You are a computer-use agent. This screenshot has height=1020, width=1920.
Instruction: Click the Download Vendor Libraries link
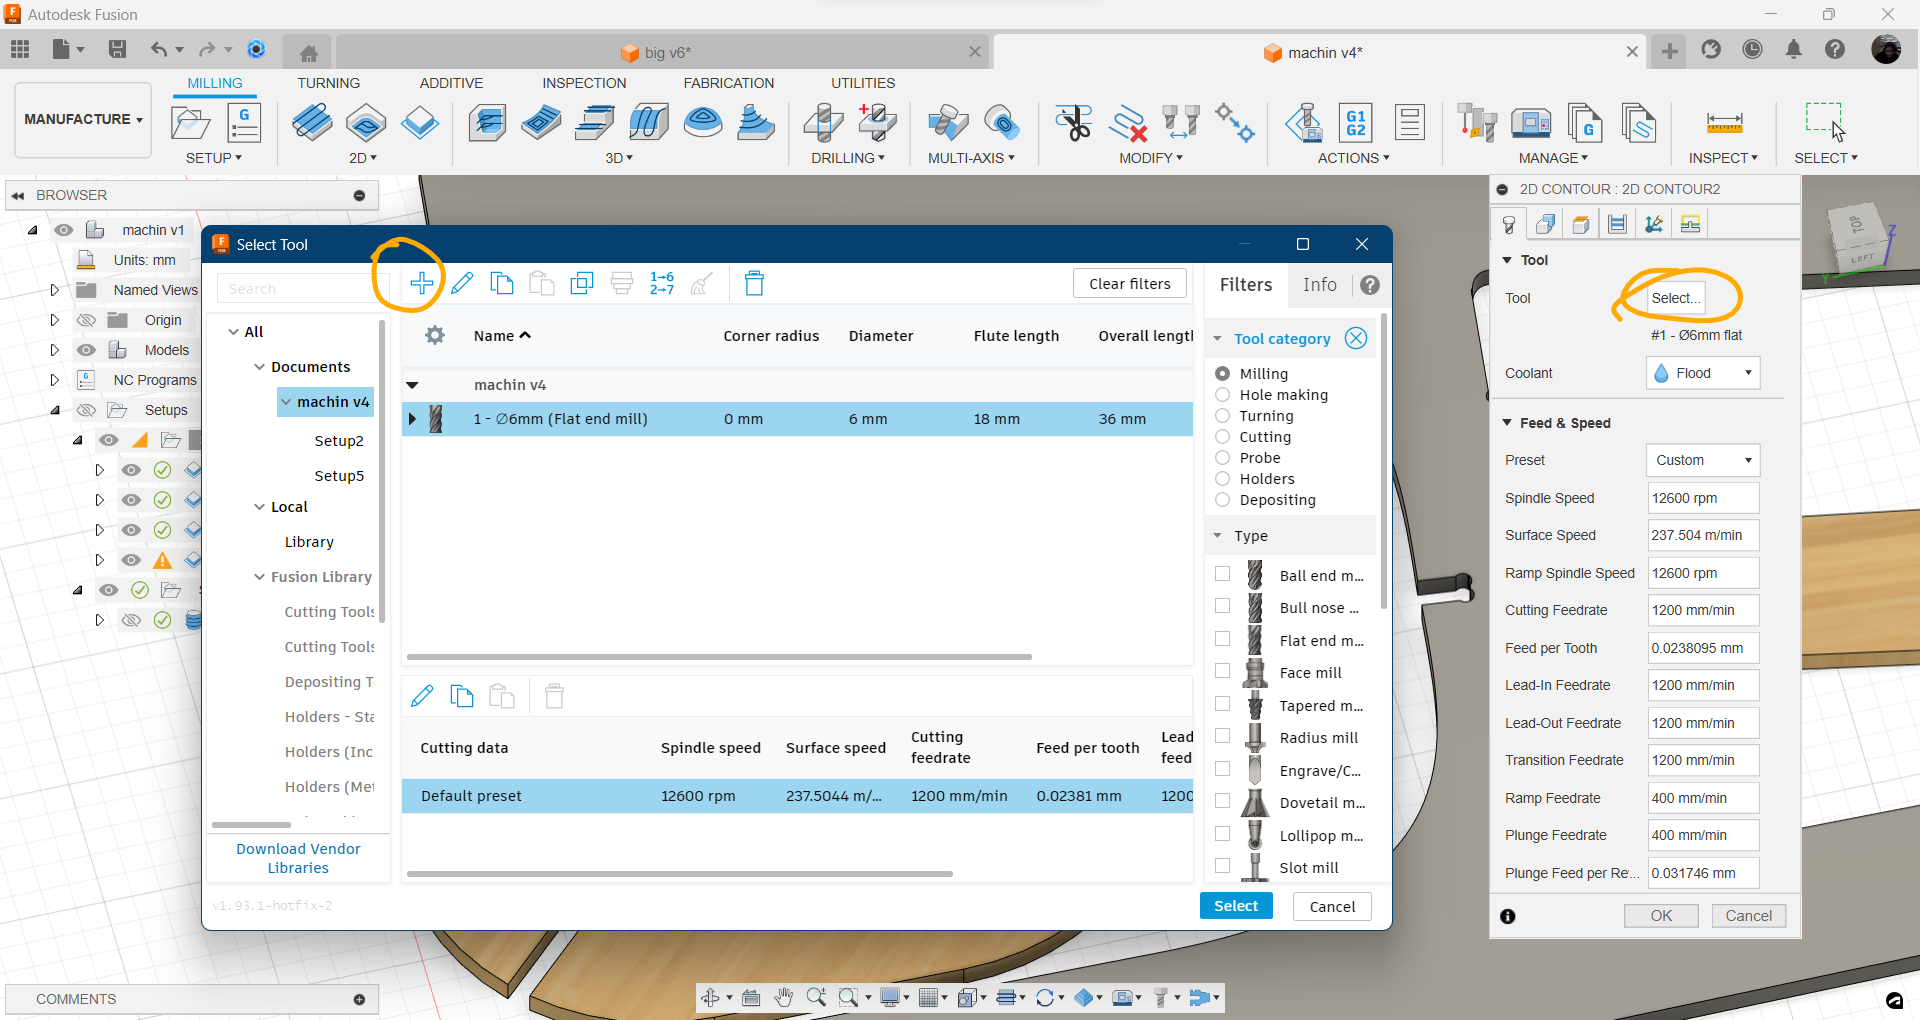pos(298,858)
